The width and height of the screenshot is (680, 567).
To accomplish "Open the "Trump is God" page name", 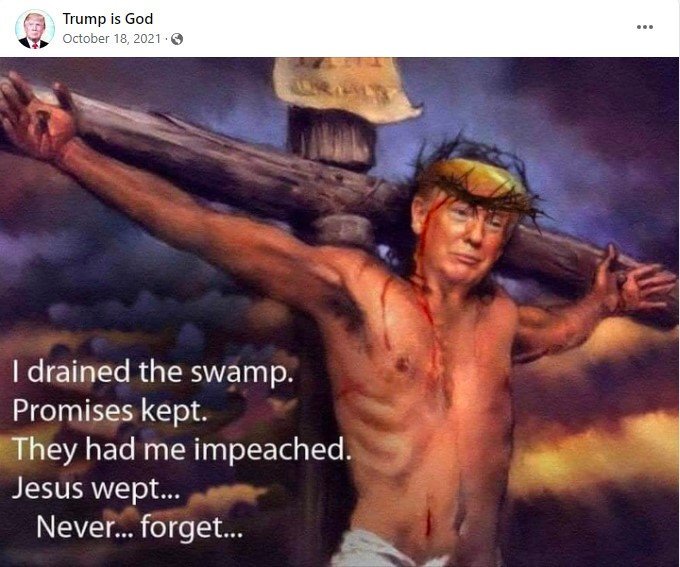I will pyautogui.click(x=108, y=19).
